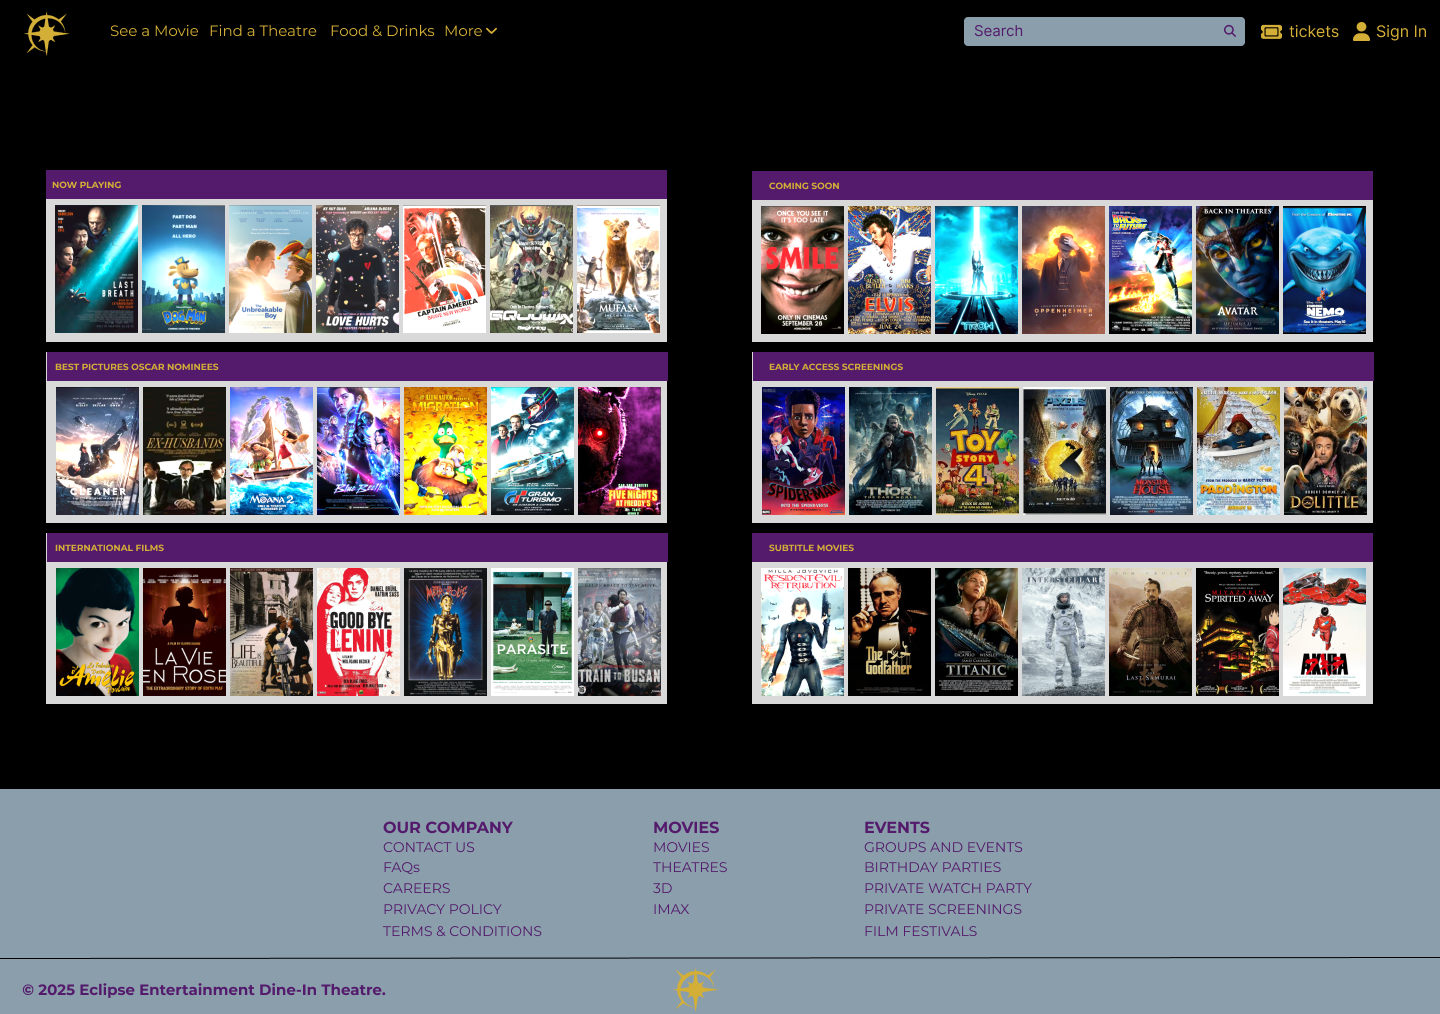Select the Thor movie poster
This screenshot has width=1440, height=1014.
[x=890, y=451]
